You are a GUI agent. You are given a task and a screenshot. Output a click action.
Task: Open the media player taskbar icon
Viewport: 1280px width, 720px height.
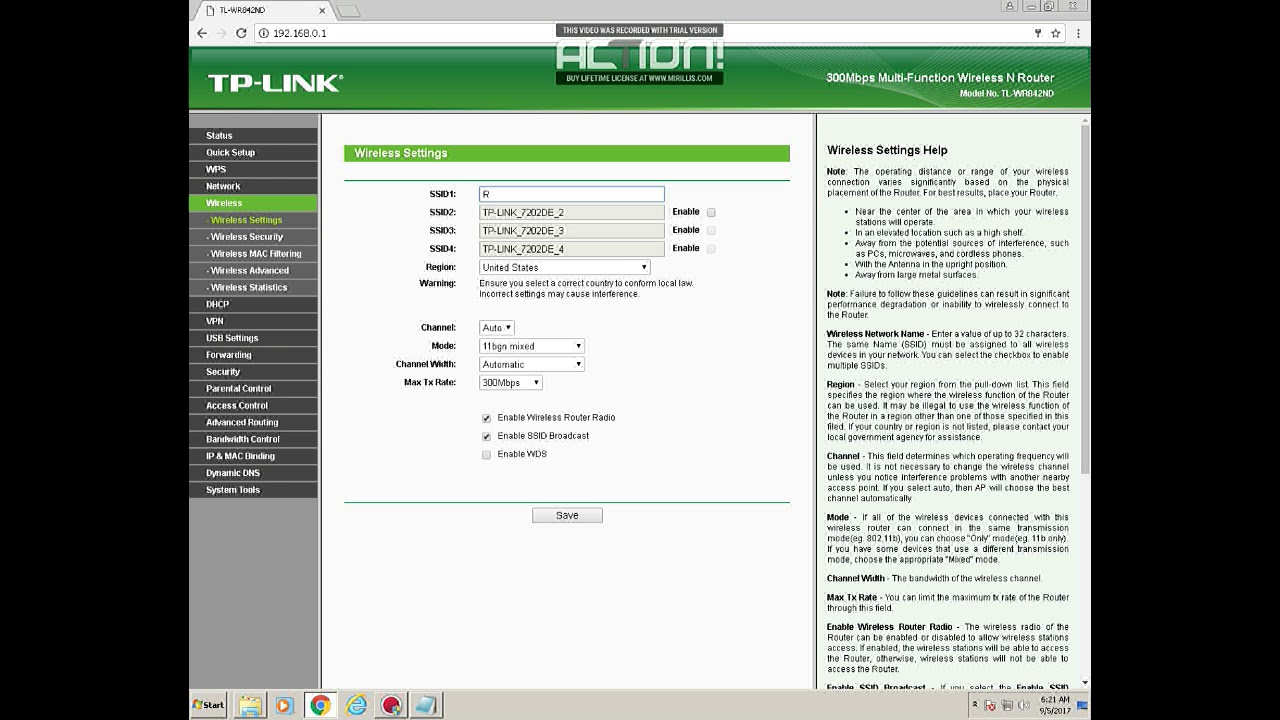284,706
